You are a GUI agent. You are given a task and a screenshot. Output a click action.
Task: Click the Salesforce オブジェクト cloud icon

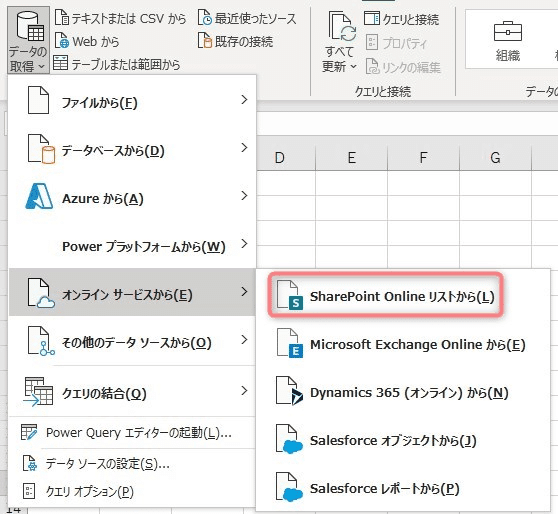tap(290, 439)
